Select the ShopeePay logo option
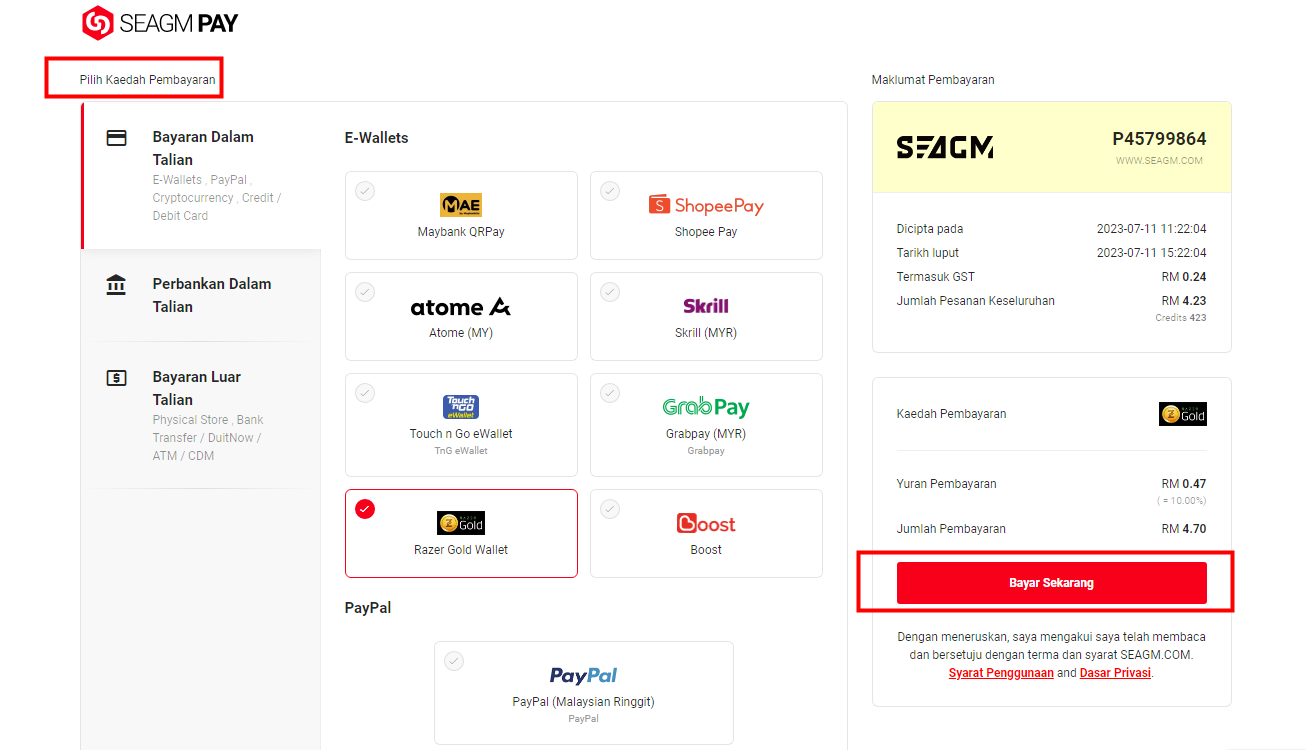This screenshot has width=1306, height=750. (x=706, y=205)
